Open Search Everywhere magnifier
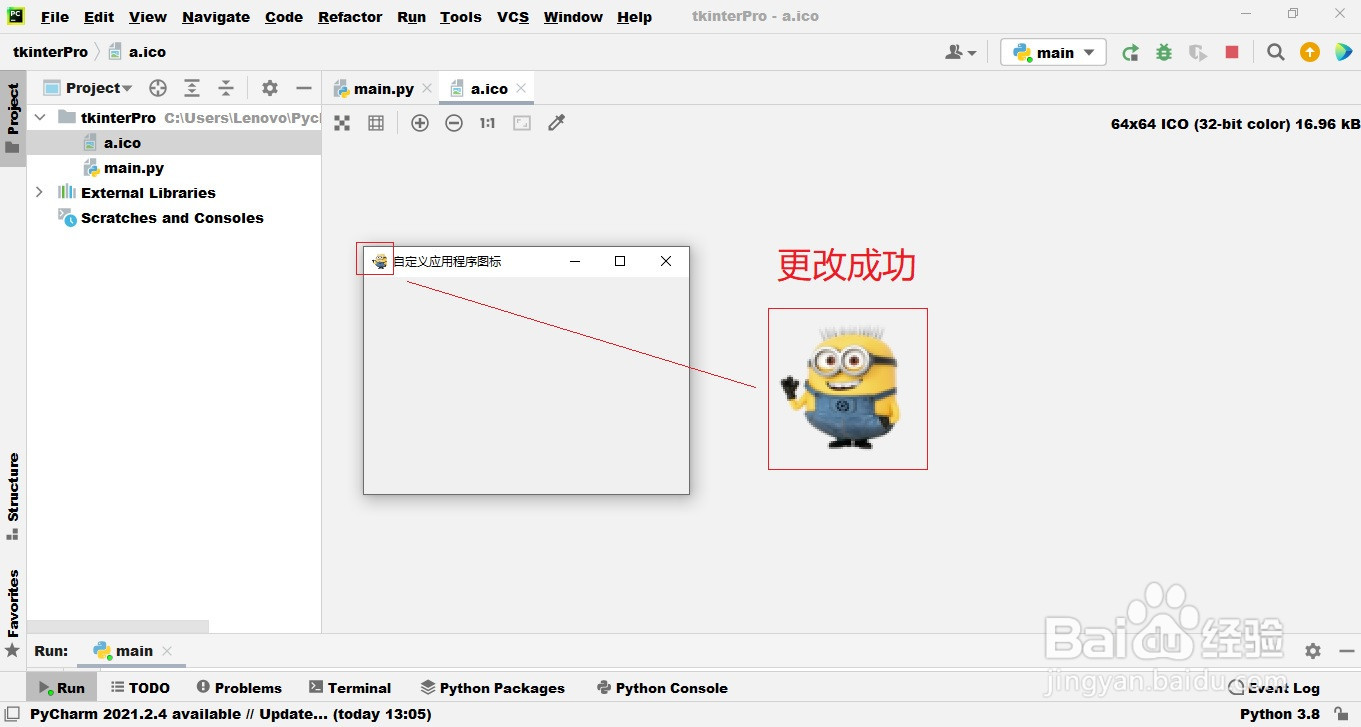Image resolution: width=1361 pixels, height=727 pixels. [1276, 53]
